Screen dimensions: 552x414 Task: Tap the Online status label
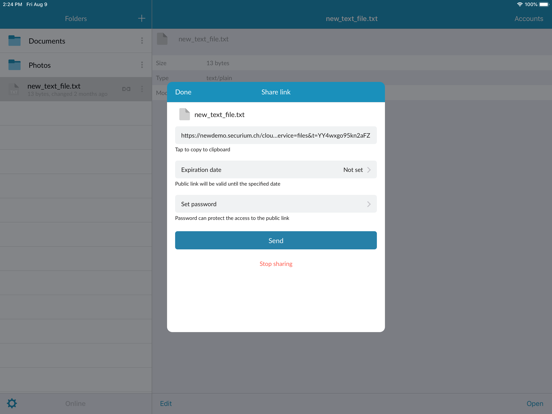click(x=75, y=403)
